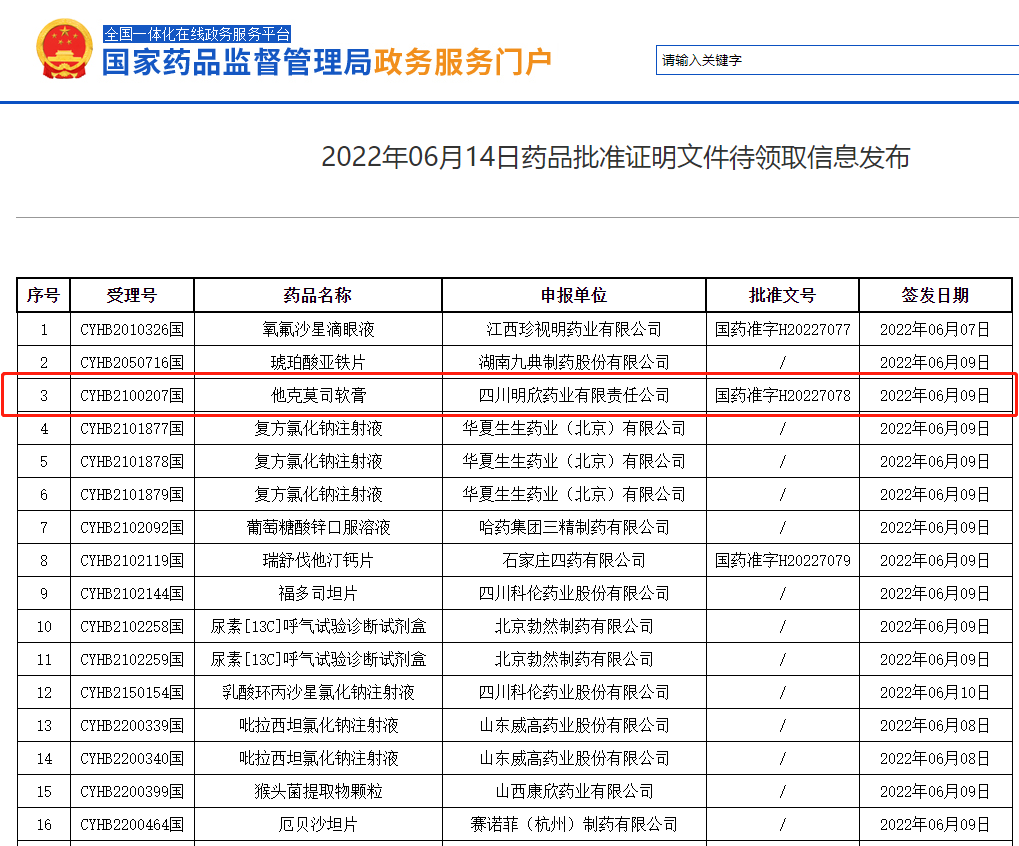1019x846 pixels.
Task: Click the 药品名称 column header
Action: pos(318,296)
